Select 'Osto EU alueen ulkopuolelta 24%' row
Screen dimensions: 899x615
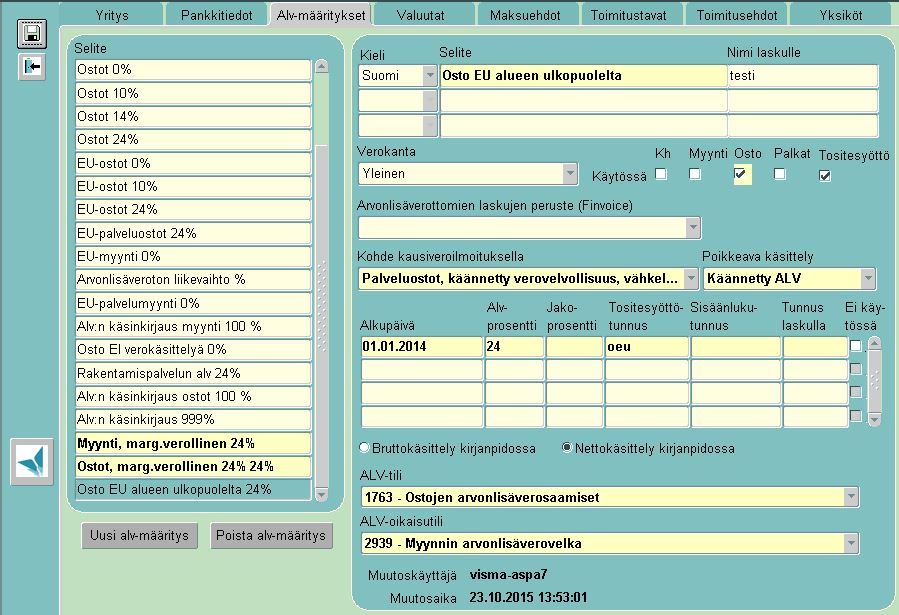click(193, 489)
